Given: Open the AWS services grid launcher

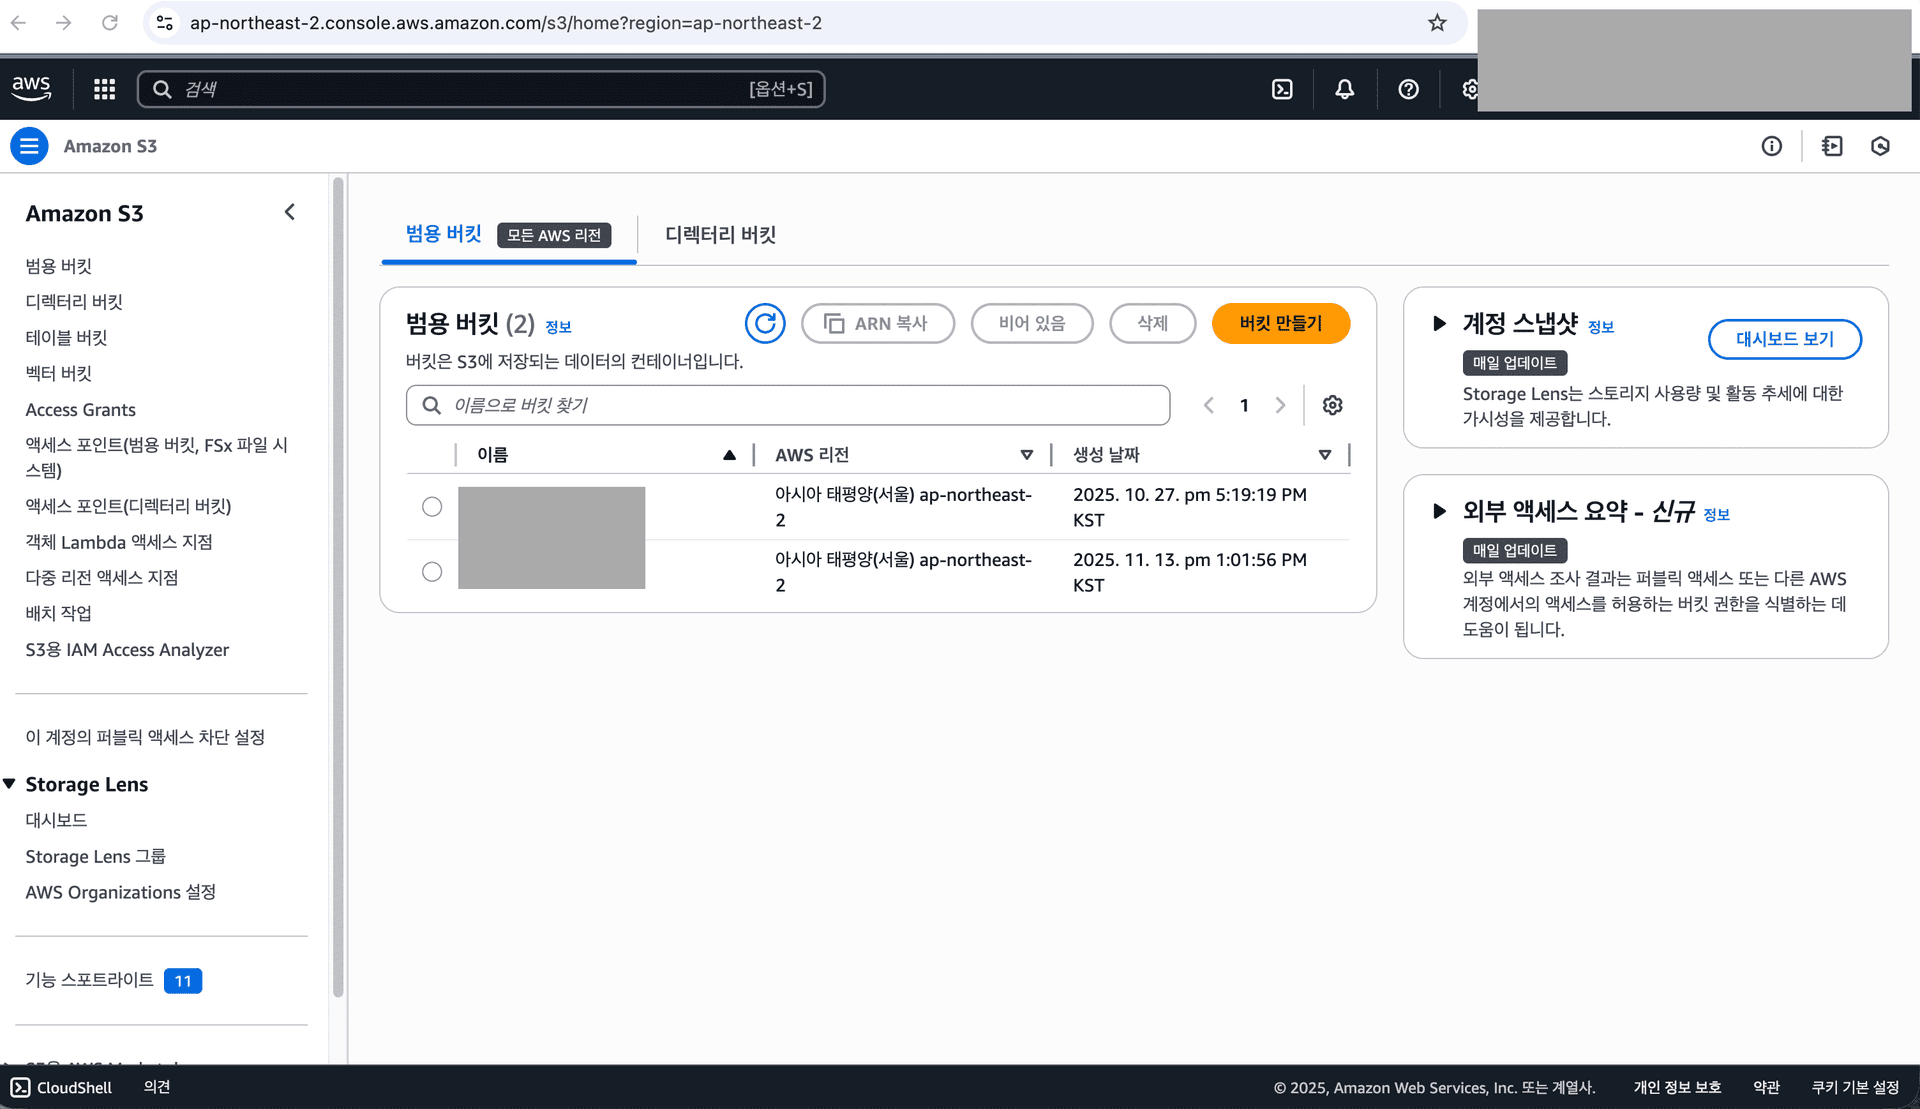Looking at the screenshot, I should click(103, 89).
